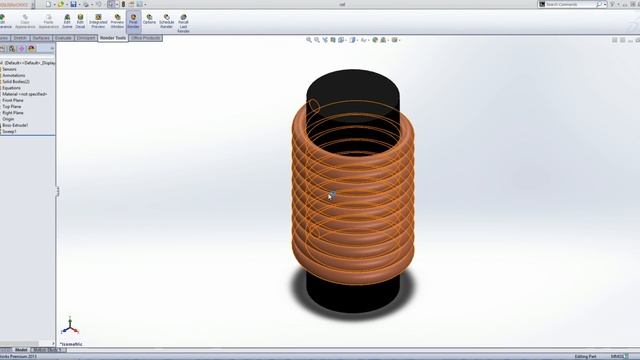
Task: Open Edit Scene tool
Action: (67, 21)
